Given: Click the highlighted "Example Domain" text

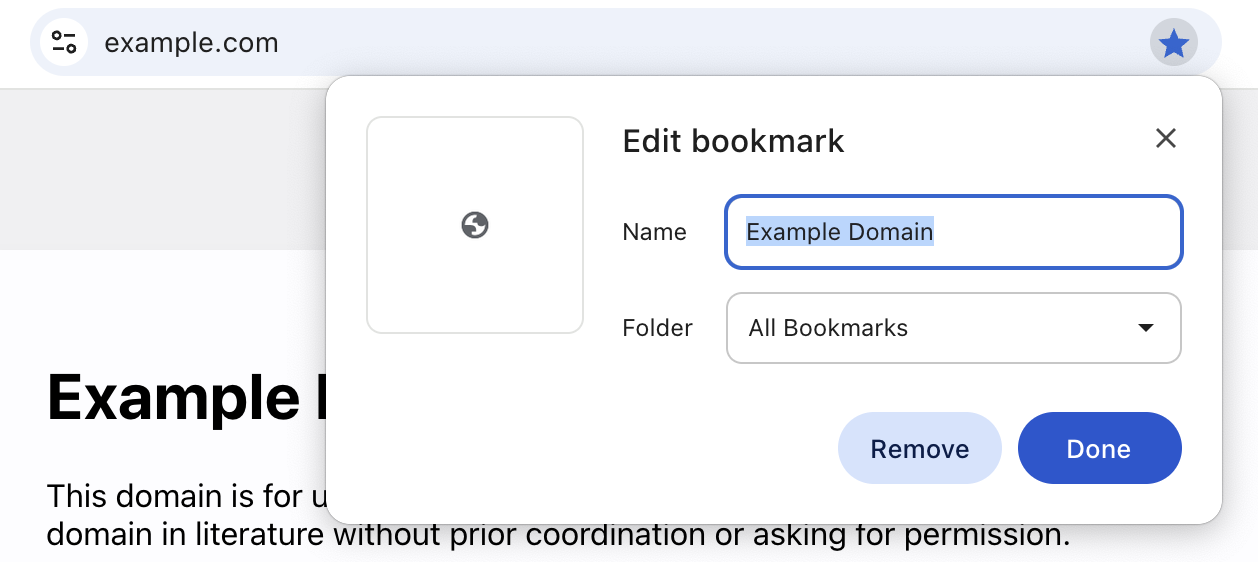Looking at the screenshot, I should [x=839, y=232].
